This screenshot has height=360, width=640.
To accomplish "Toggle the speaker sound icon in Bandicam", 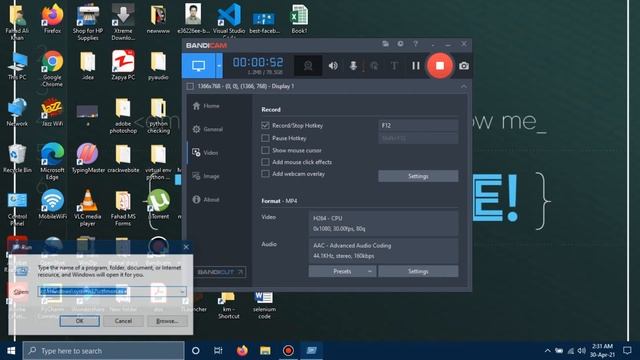I will click(333, 66).
